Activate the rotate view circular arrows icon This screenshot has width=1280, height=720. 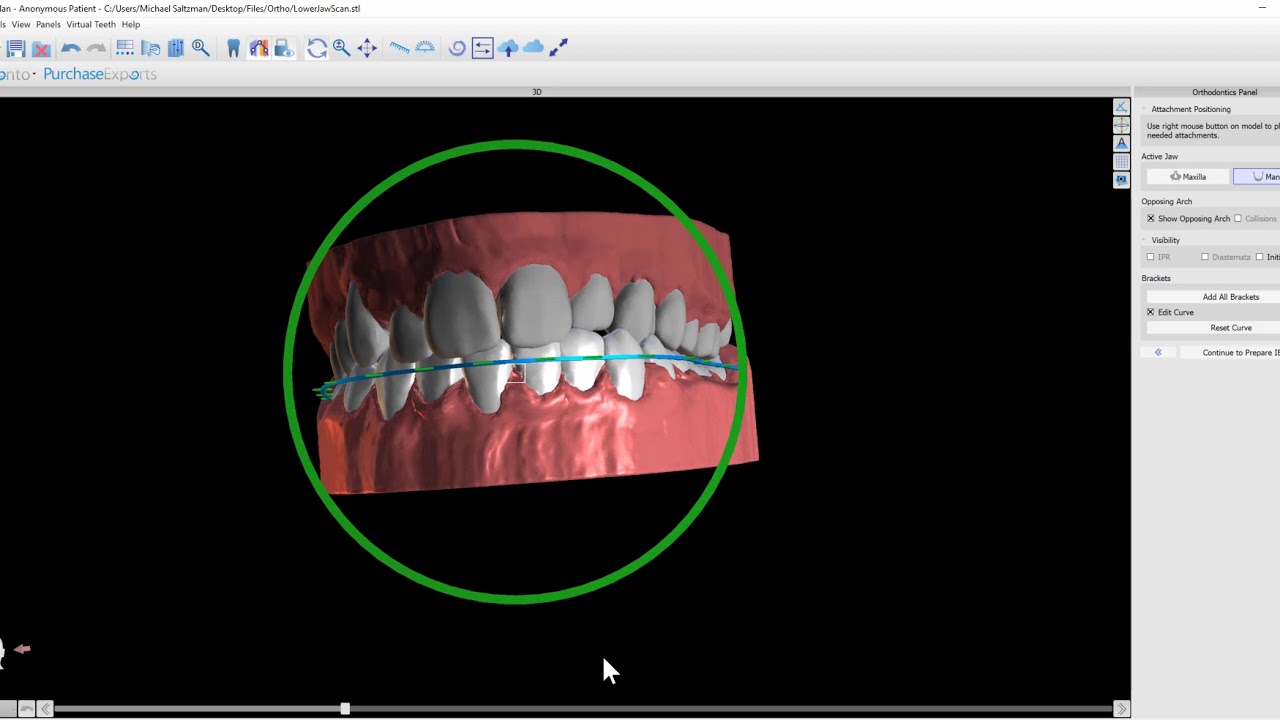[317, 48]
